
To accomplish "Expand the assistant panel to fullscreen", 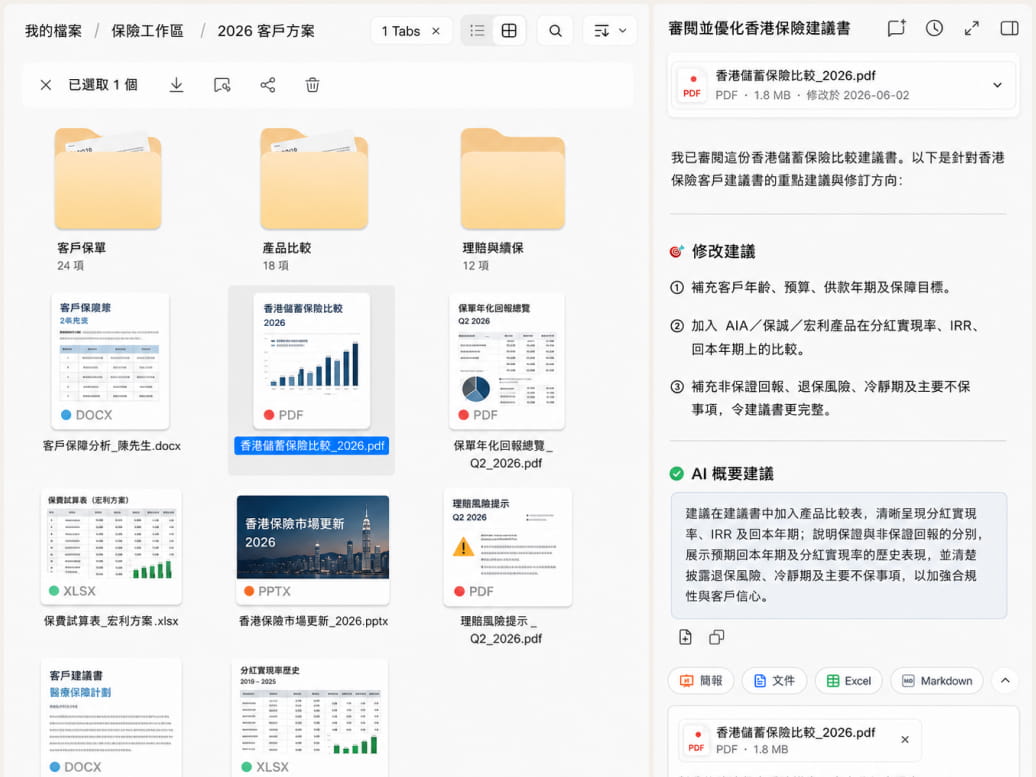I will coord(972,28).
